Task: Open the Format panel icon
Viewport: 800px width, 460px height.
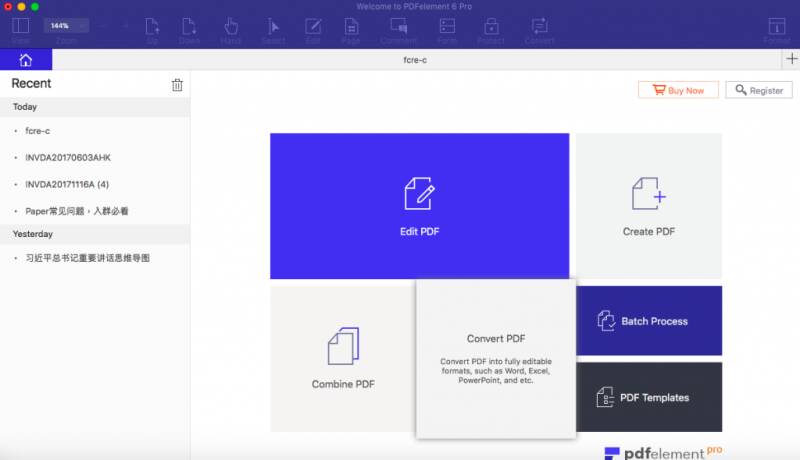Action: 777,27
